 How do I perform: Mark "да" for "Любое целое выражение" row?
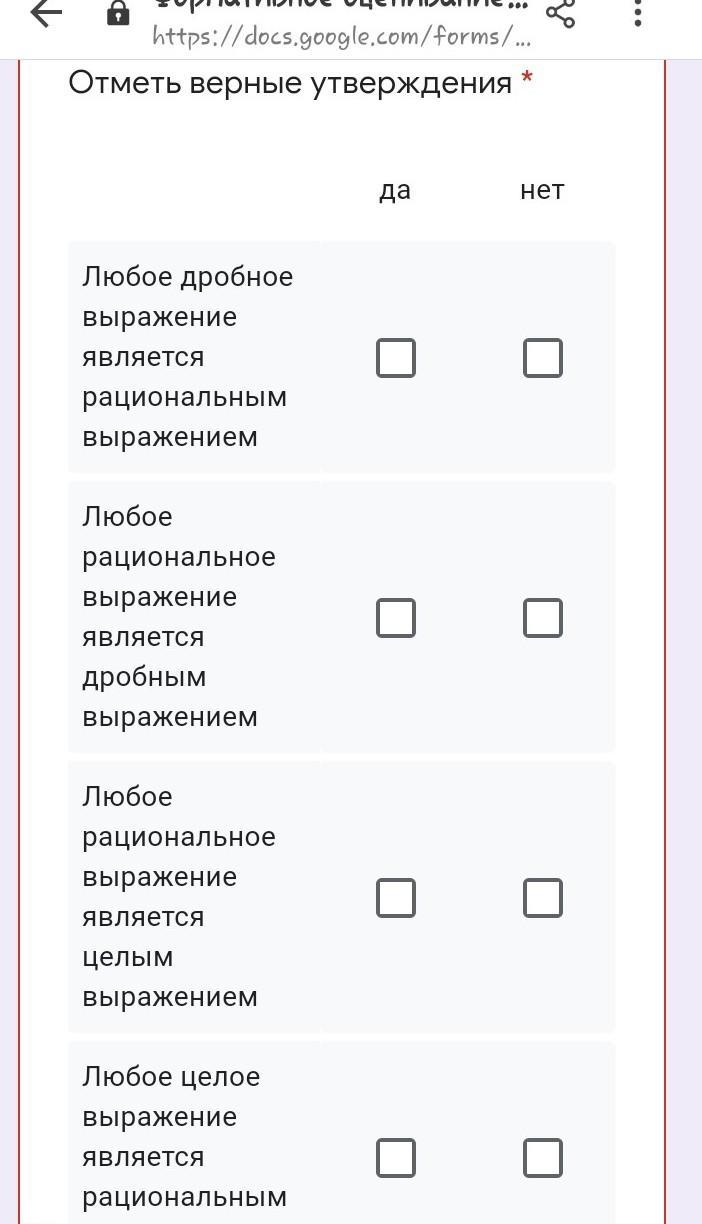(x=396, y=1158)
